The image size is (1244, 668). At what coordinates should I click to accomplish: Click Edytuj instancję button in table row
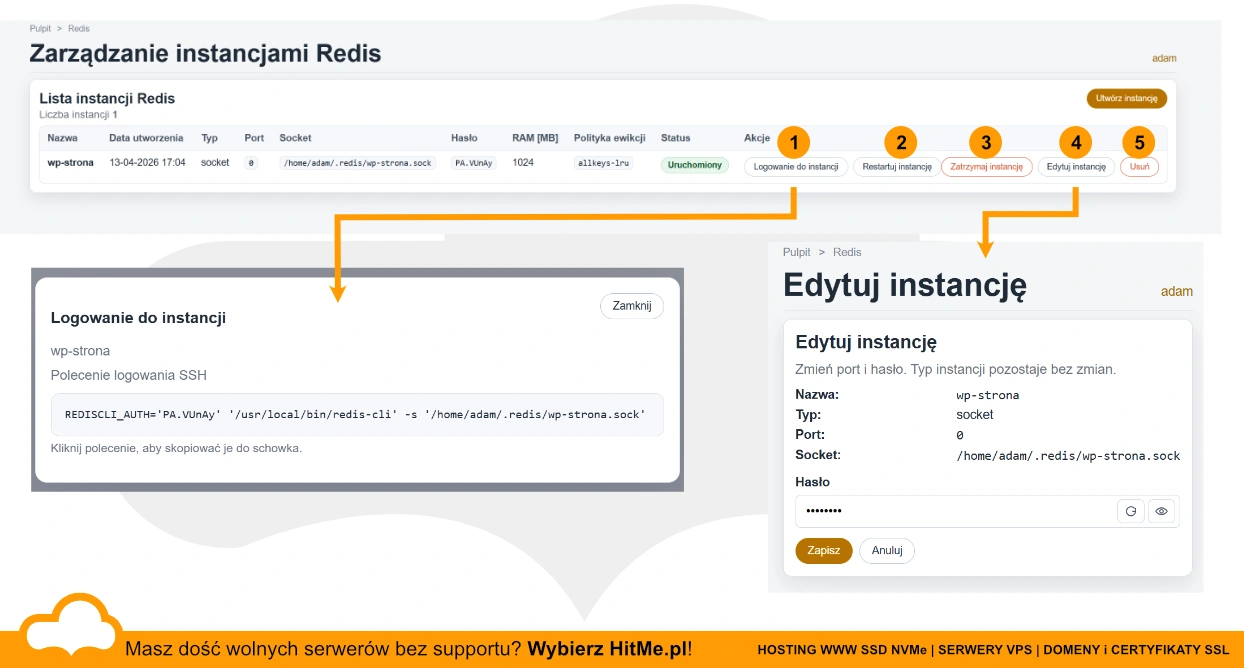(1075, 167)
